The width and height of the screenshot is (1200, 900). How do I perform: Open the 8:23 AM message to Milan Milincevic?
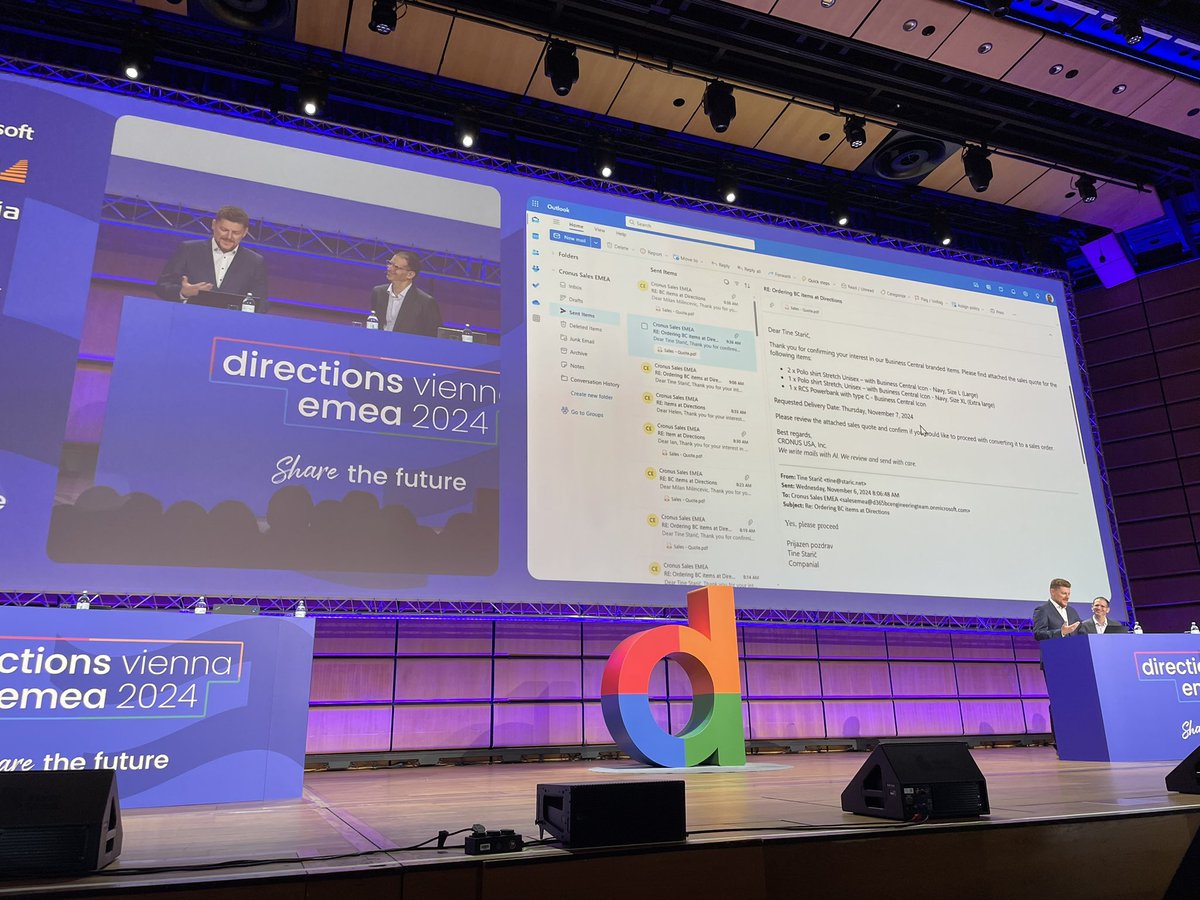(x=700, y=487)
